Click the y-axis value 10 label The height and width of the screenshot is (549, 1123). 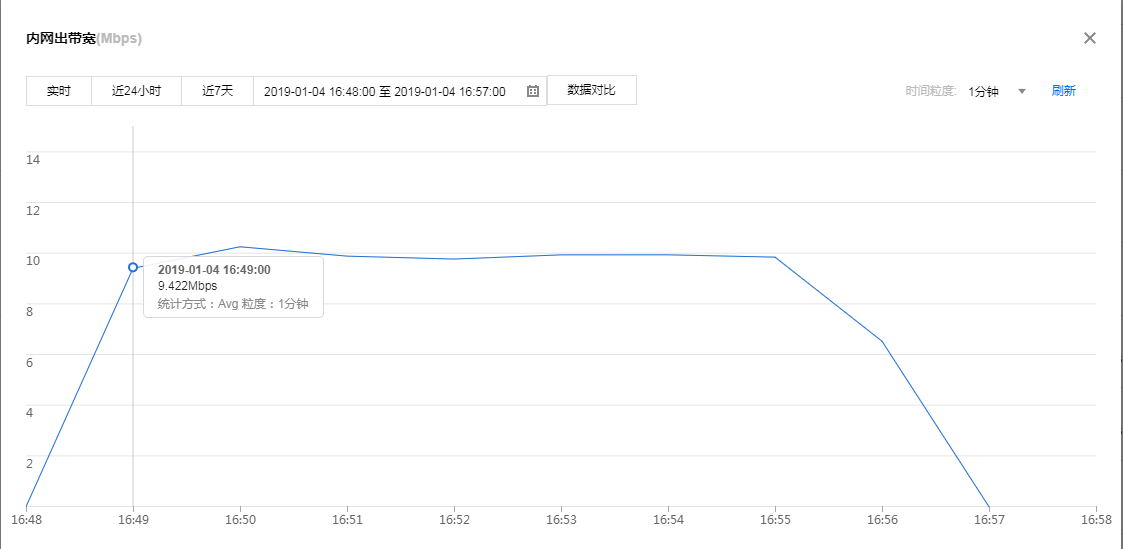[32, 260]
